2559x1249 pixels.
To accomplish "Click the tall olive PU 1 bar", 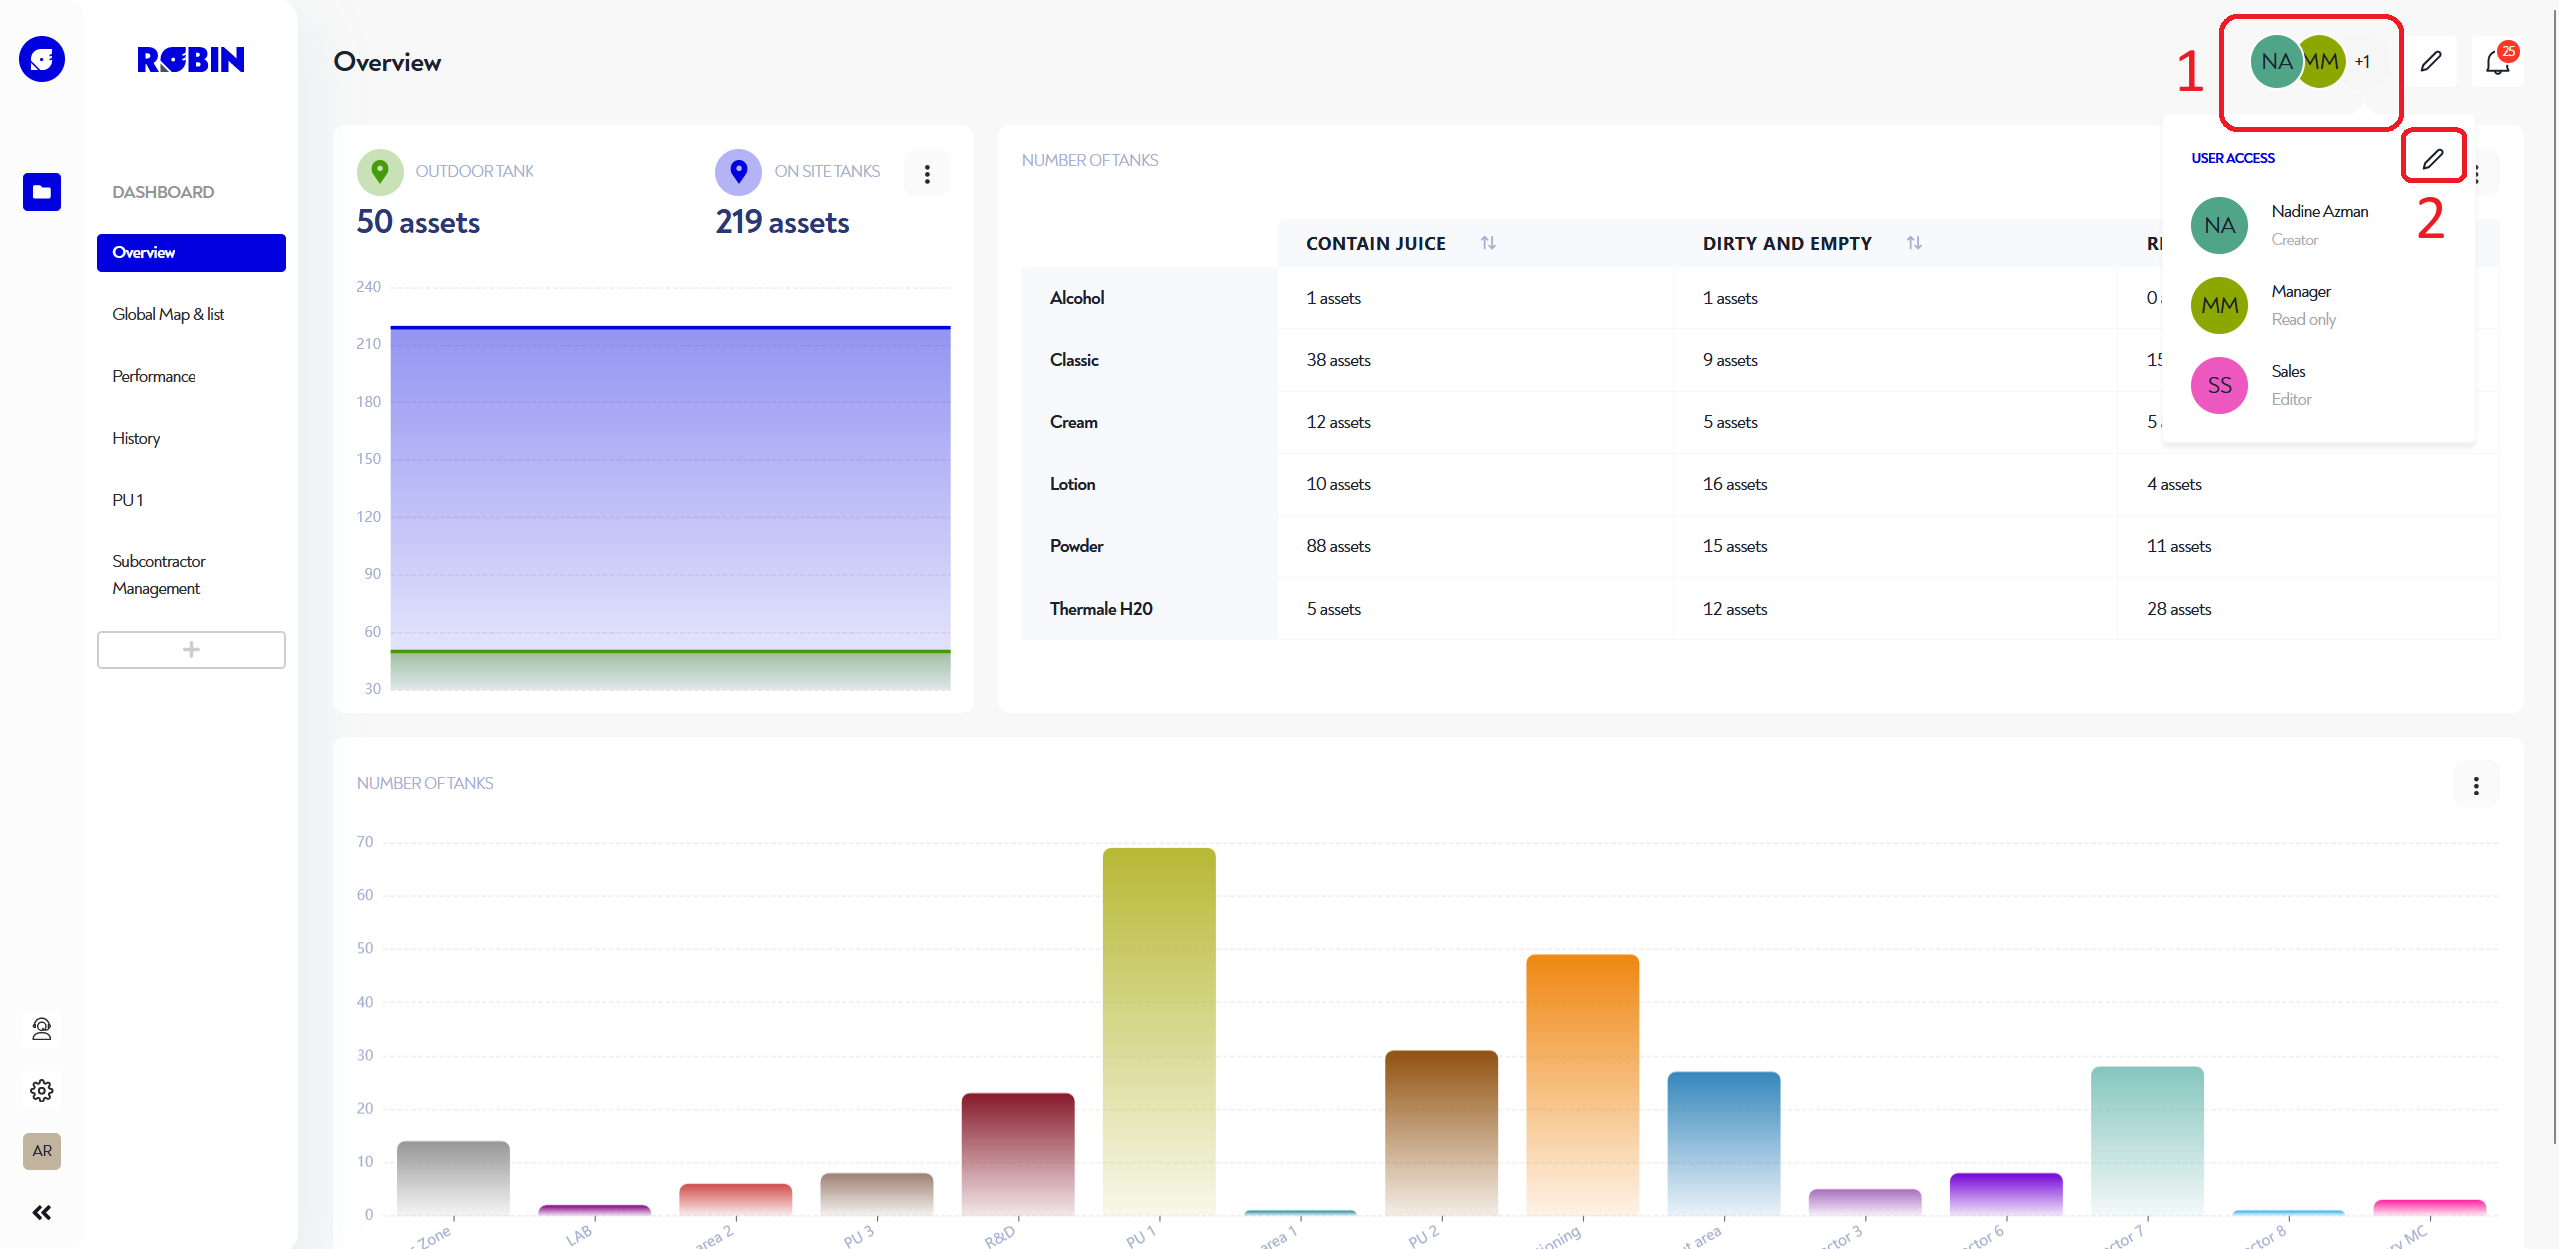I will pos(1159,1031).
